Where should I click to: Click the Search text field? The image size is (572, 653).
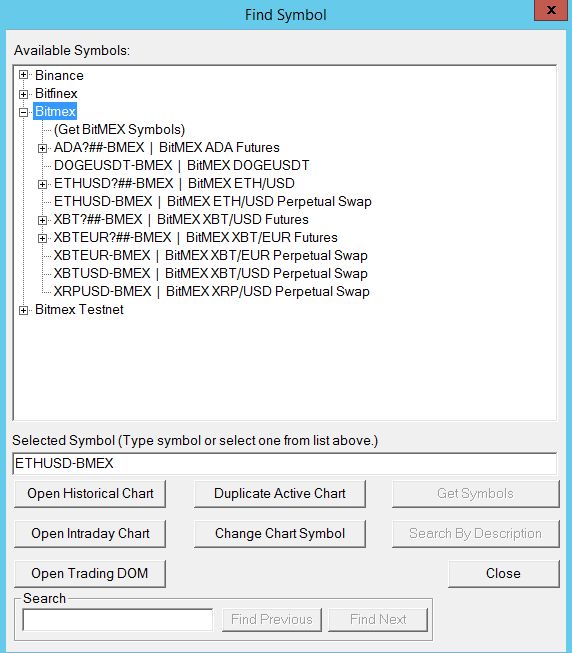118,620
